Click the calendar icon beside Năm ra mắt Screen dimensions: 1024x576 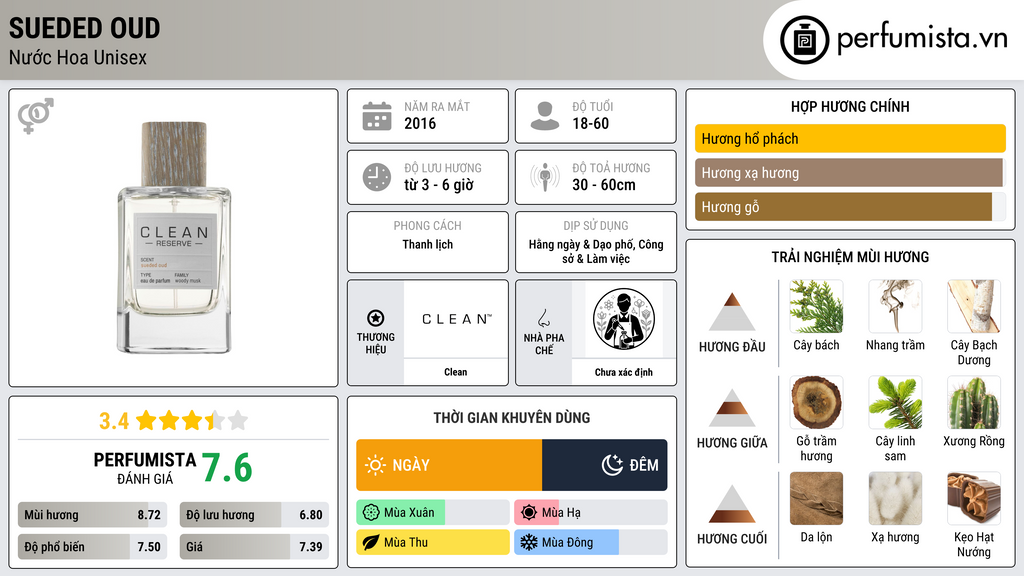coord(377,116)
